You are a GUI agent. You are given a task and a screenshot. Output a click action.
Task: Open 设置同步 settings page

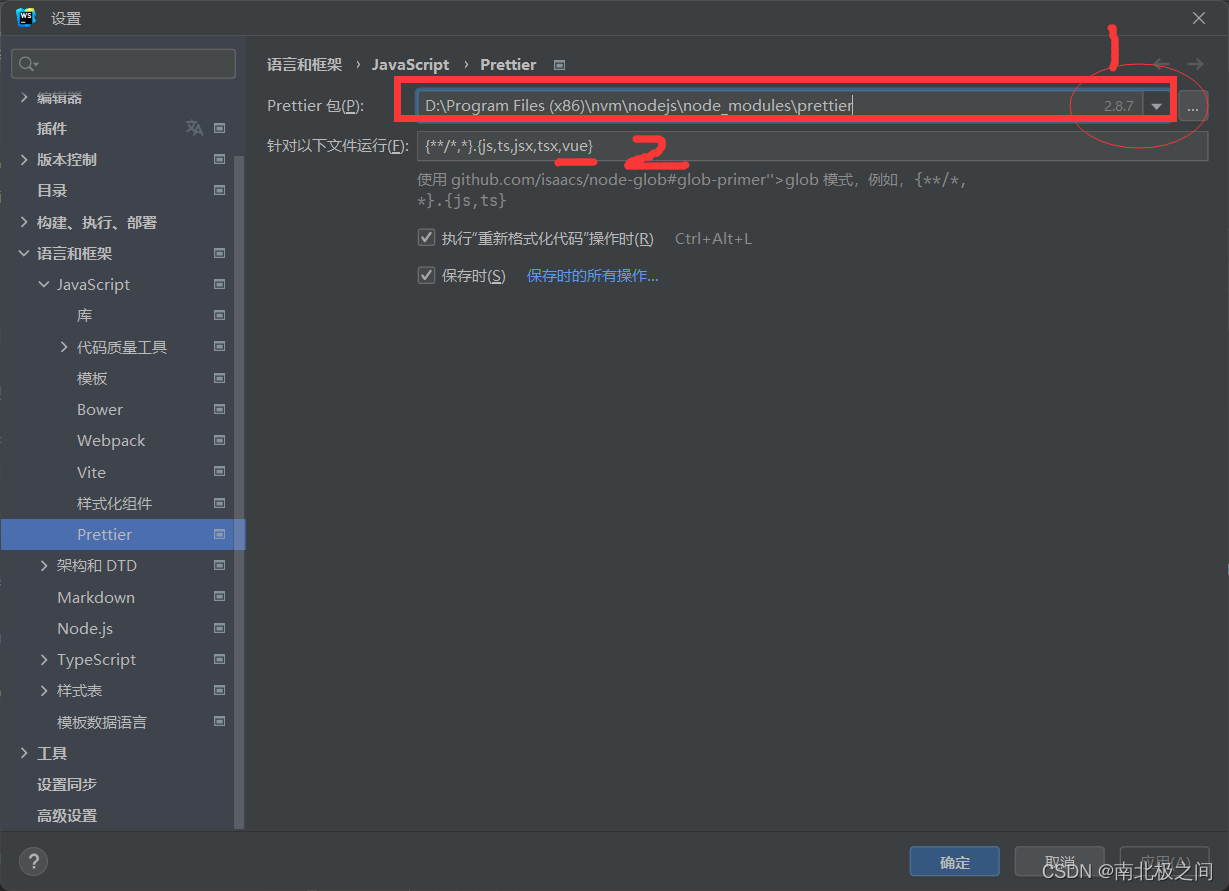pyautogui.click(x=67, y=784)
